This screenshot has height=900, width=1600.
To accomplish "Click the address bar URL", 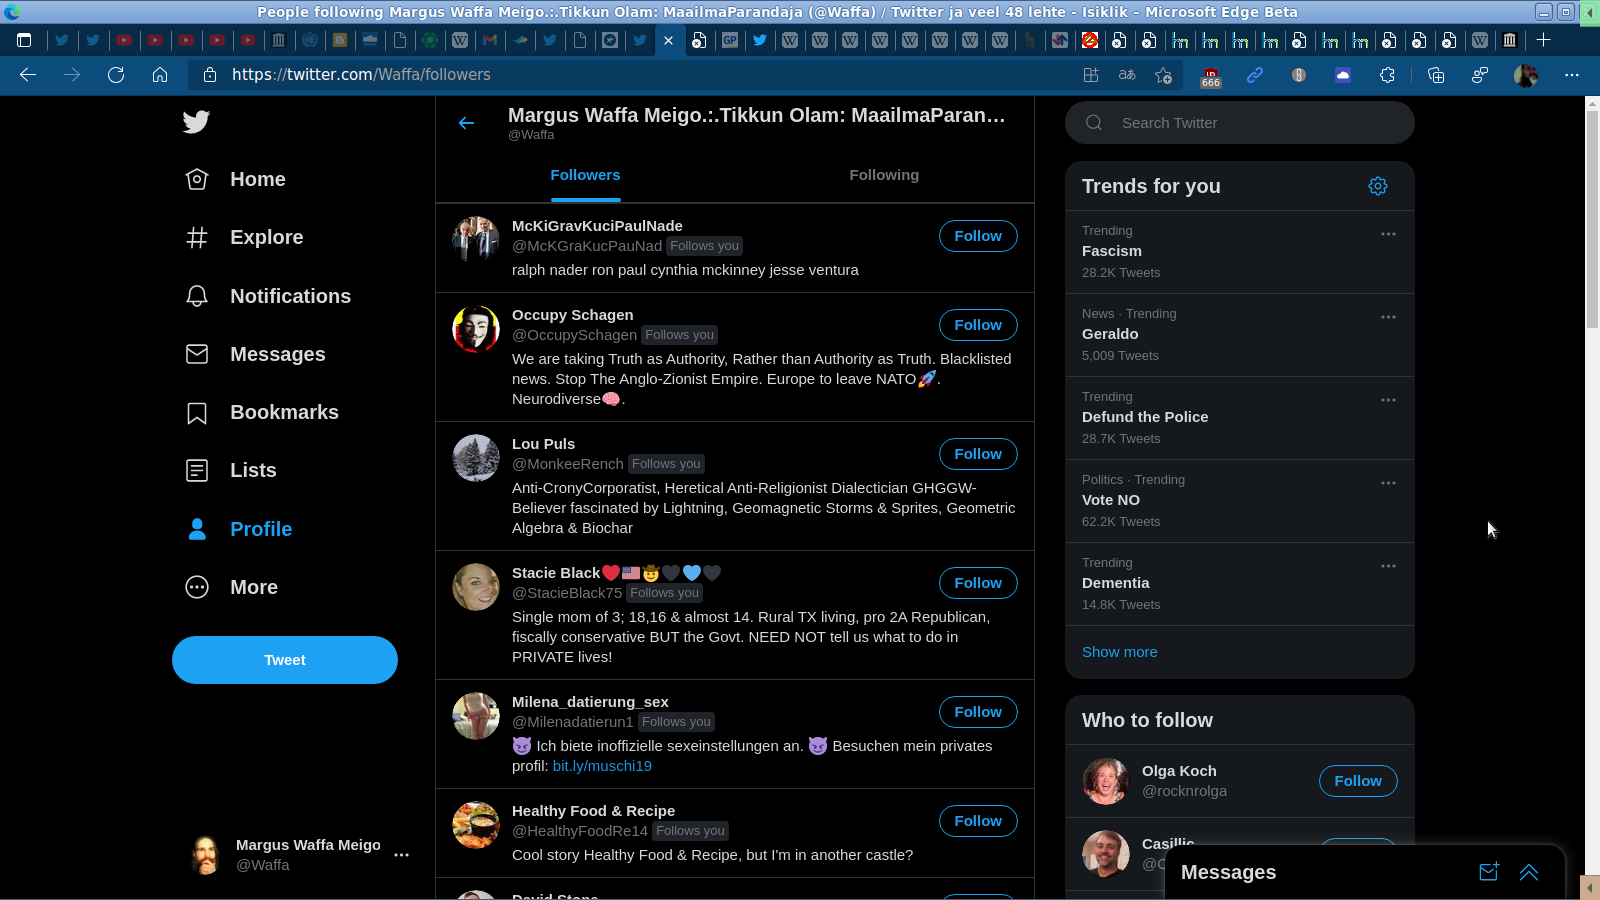I will click(x=361, y=75).
